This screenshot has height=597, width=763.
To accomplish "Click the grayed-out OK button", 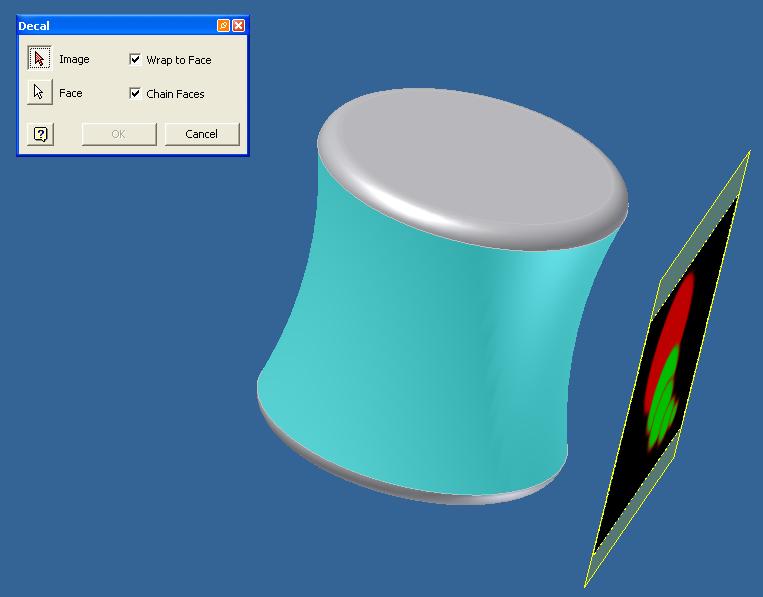I will pos(119,134).
